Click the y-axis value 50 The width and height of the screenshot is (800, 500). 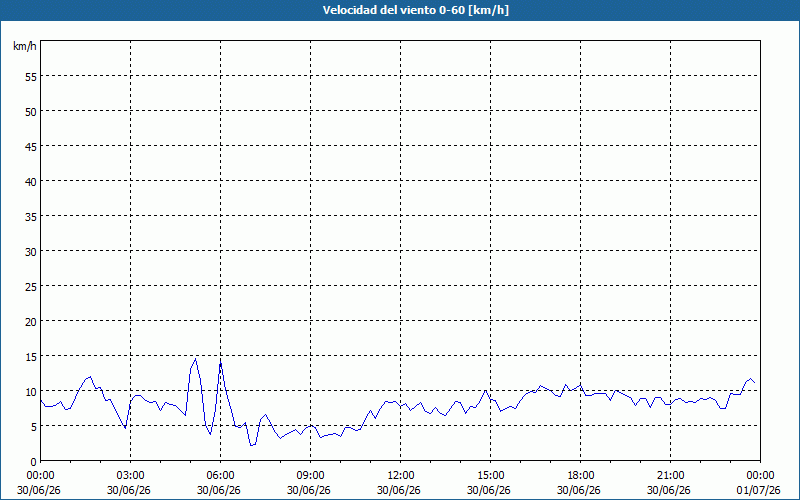point(31,112)
